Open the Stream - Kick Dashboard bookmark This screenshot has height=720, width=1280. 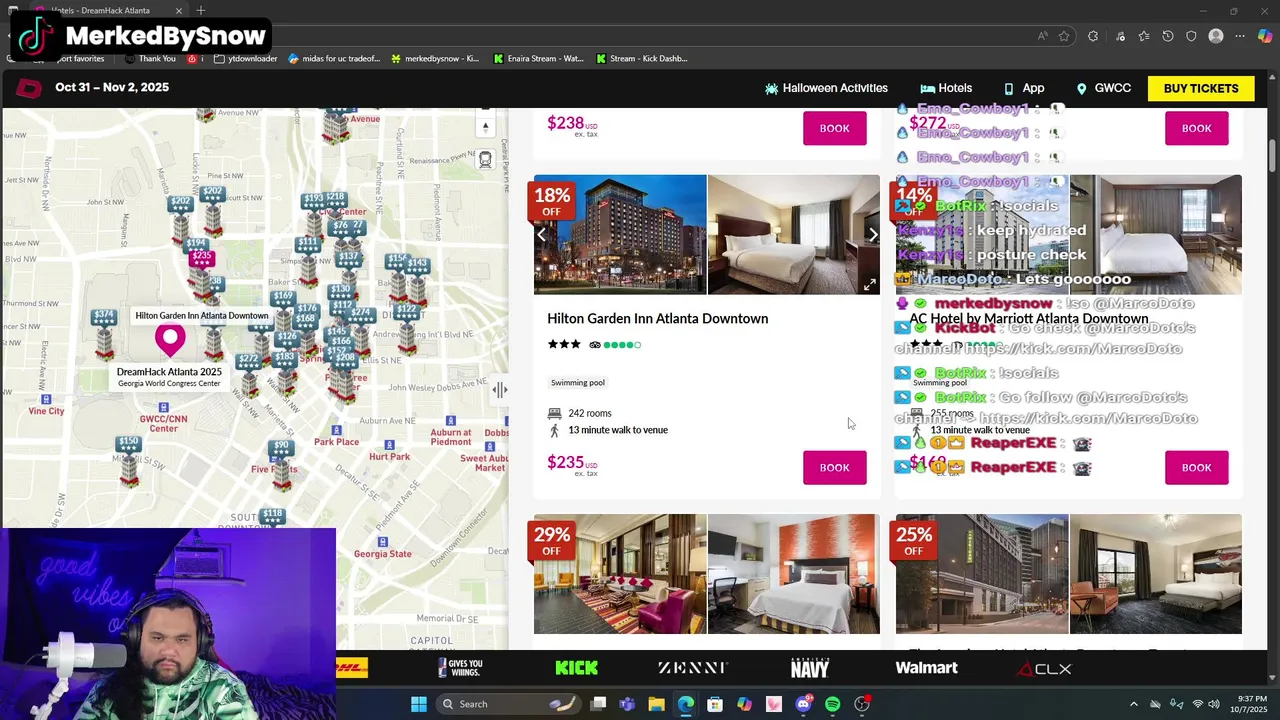pyautogui.click(x=642, y=58)
